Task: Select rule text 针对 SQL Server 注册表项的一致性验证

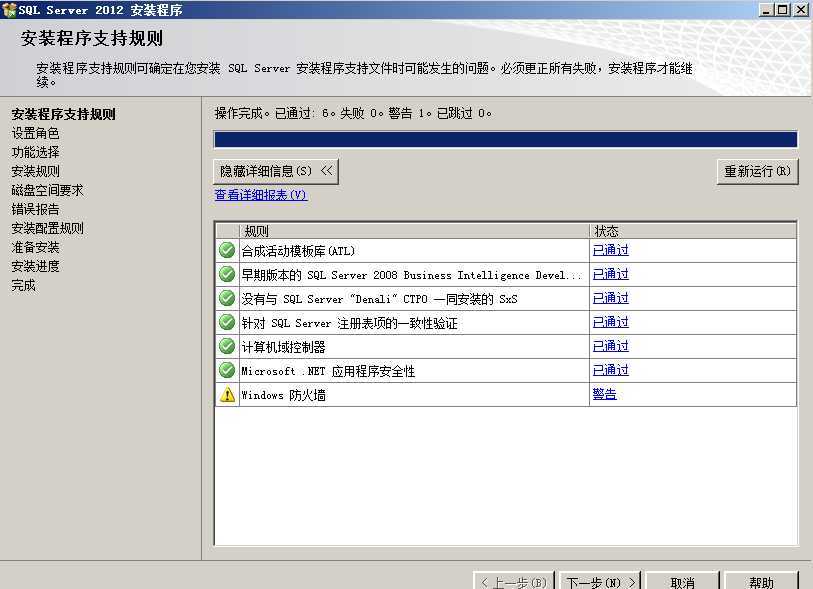Action: pos(349,324)
